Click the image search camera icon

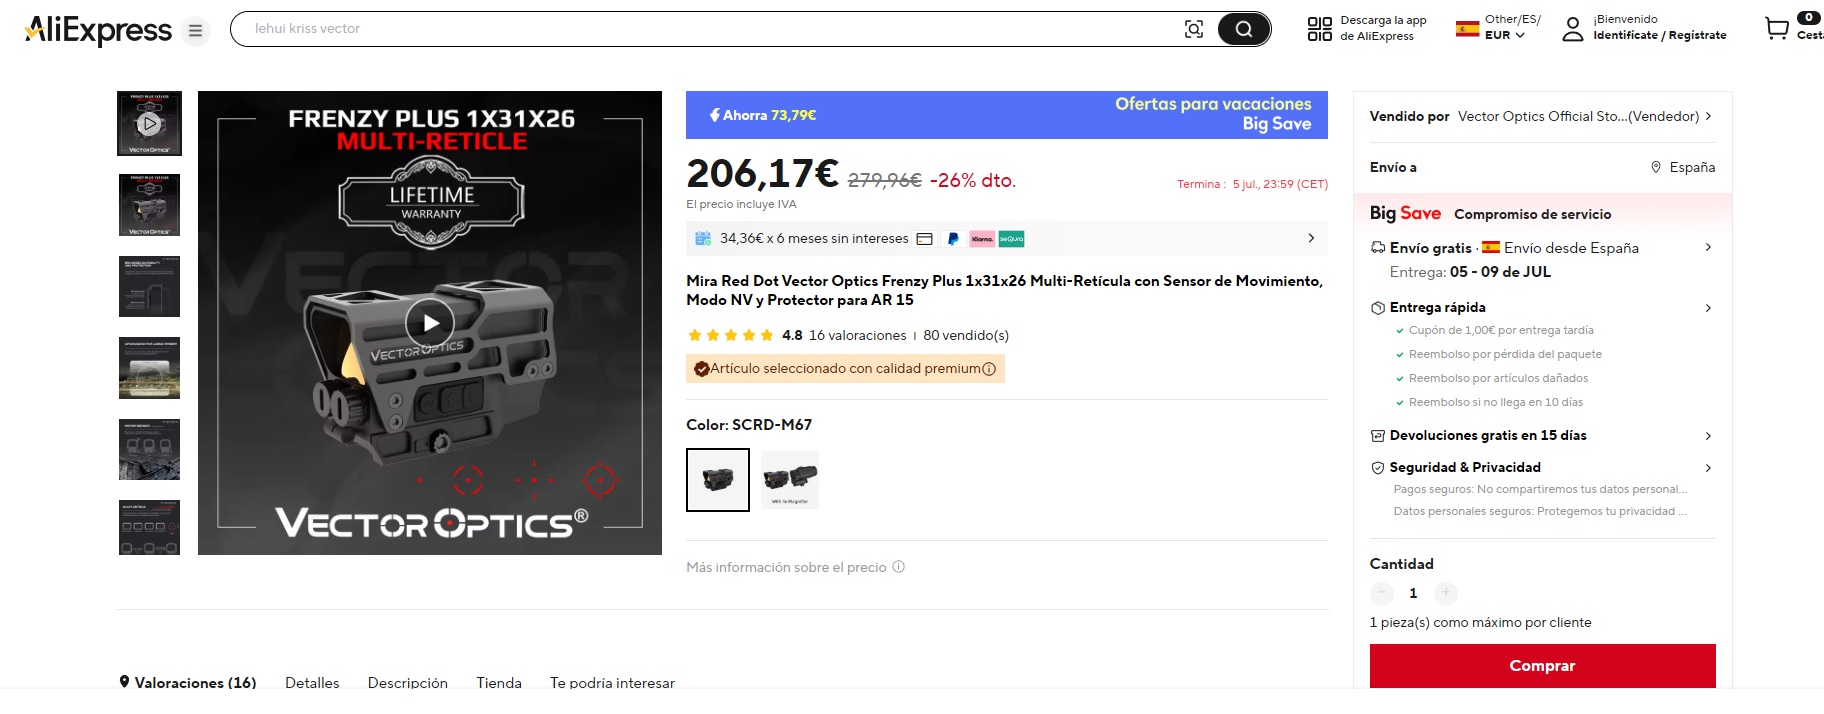tap(1194, 29)
